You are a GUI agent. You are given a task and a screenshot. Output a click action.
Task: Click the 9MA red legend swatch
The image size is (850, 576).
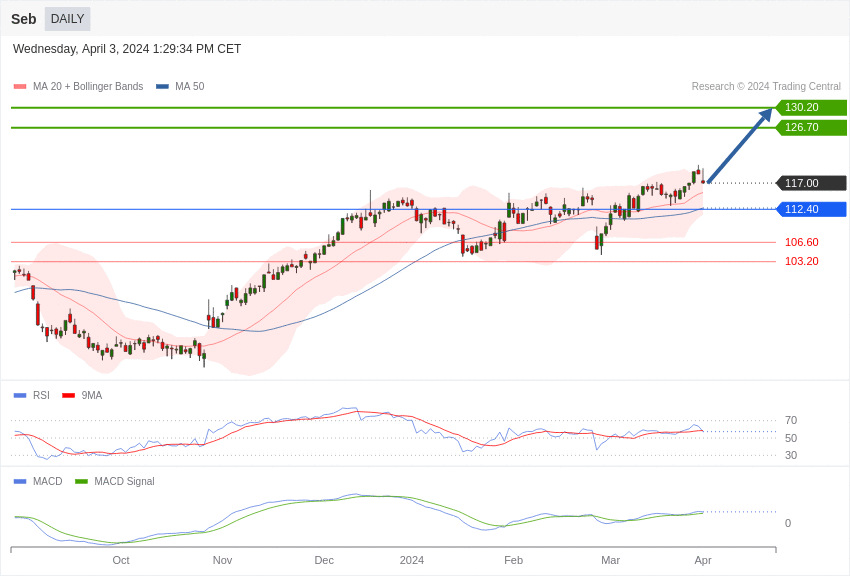click(68, 395)
